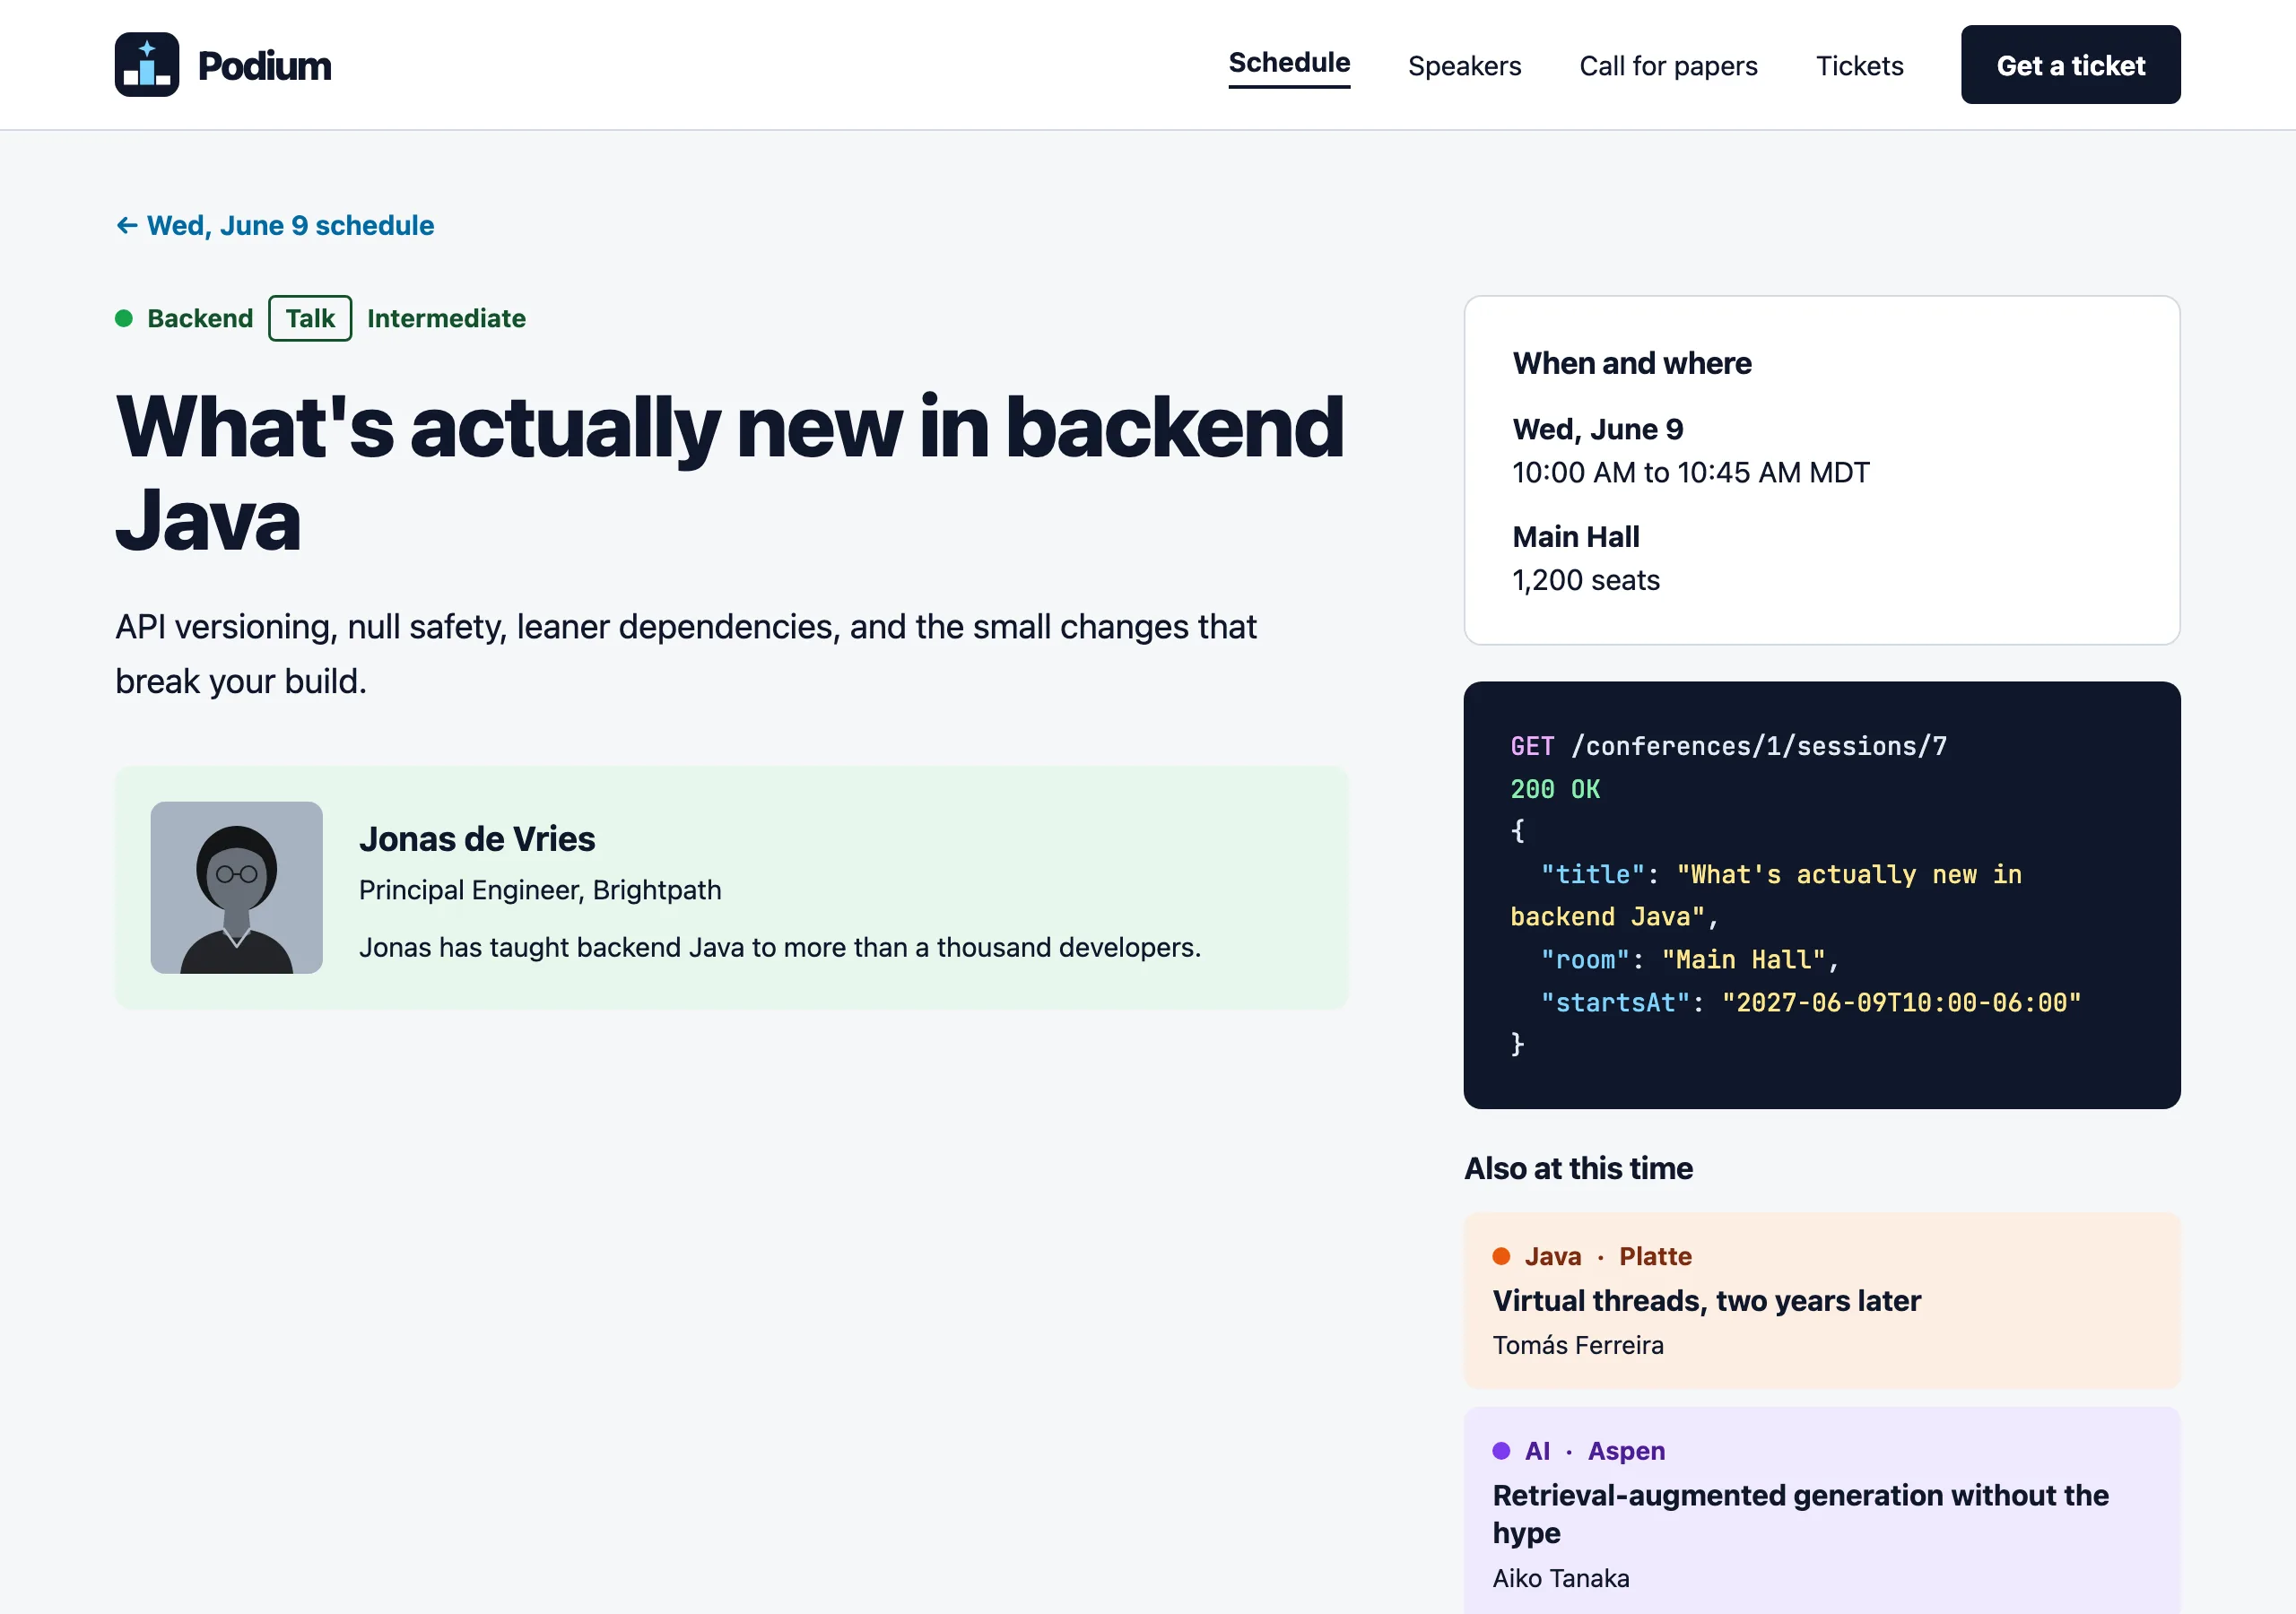Click the GET /conferences/1/sessions/7 line
Viewport: 2296px width, 1614px height.
[x=1729, y=747]
